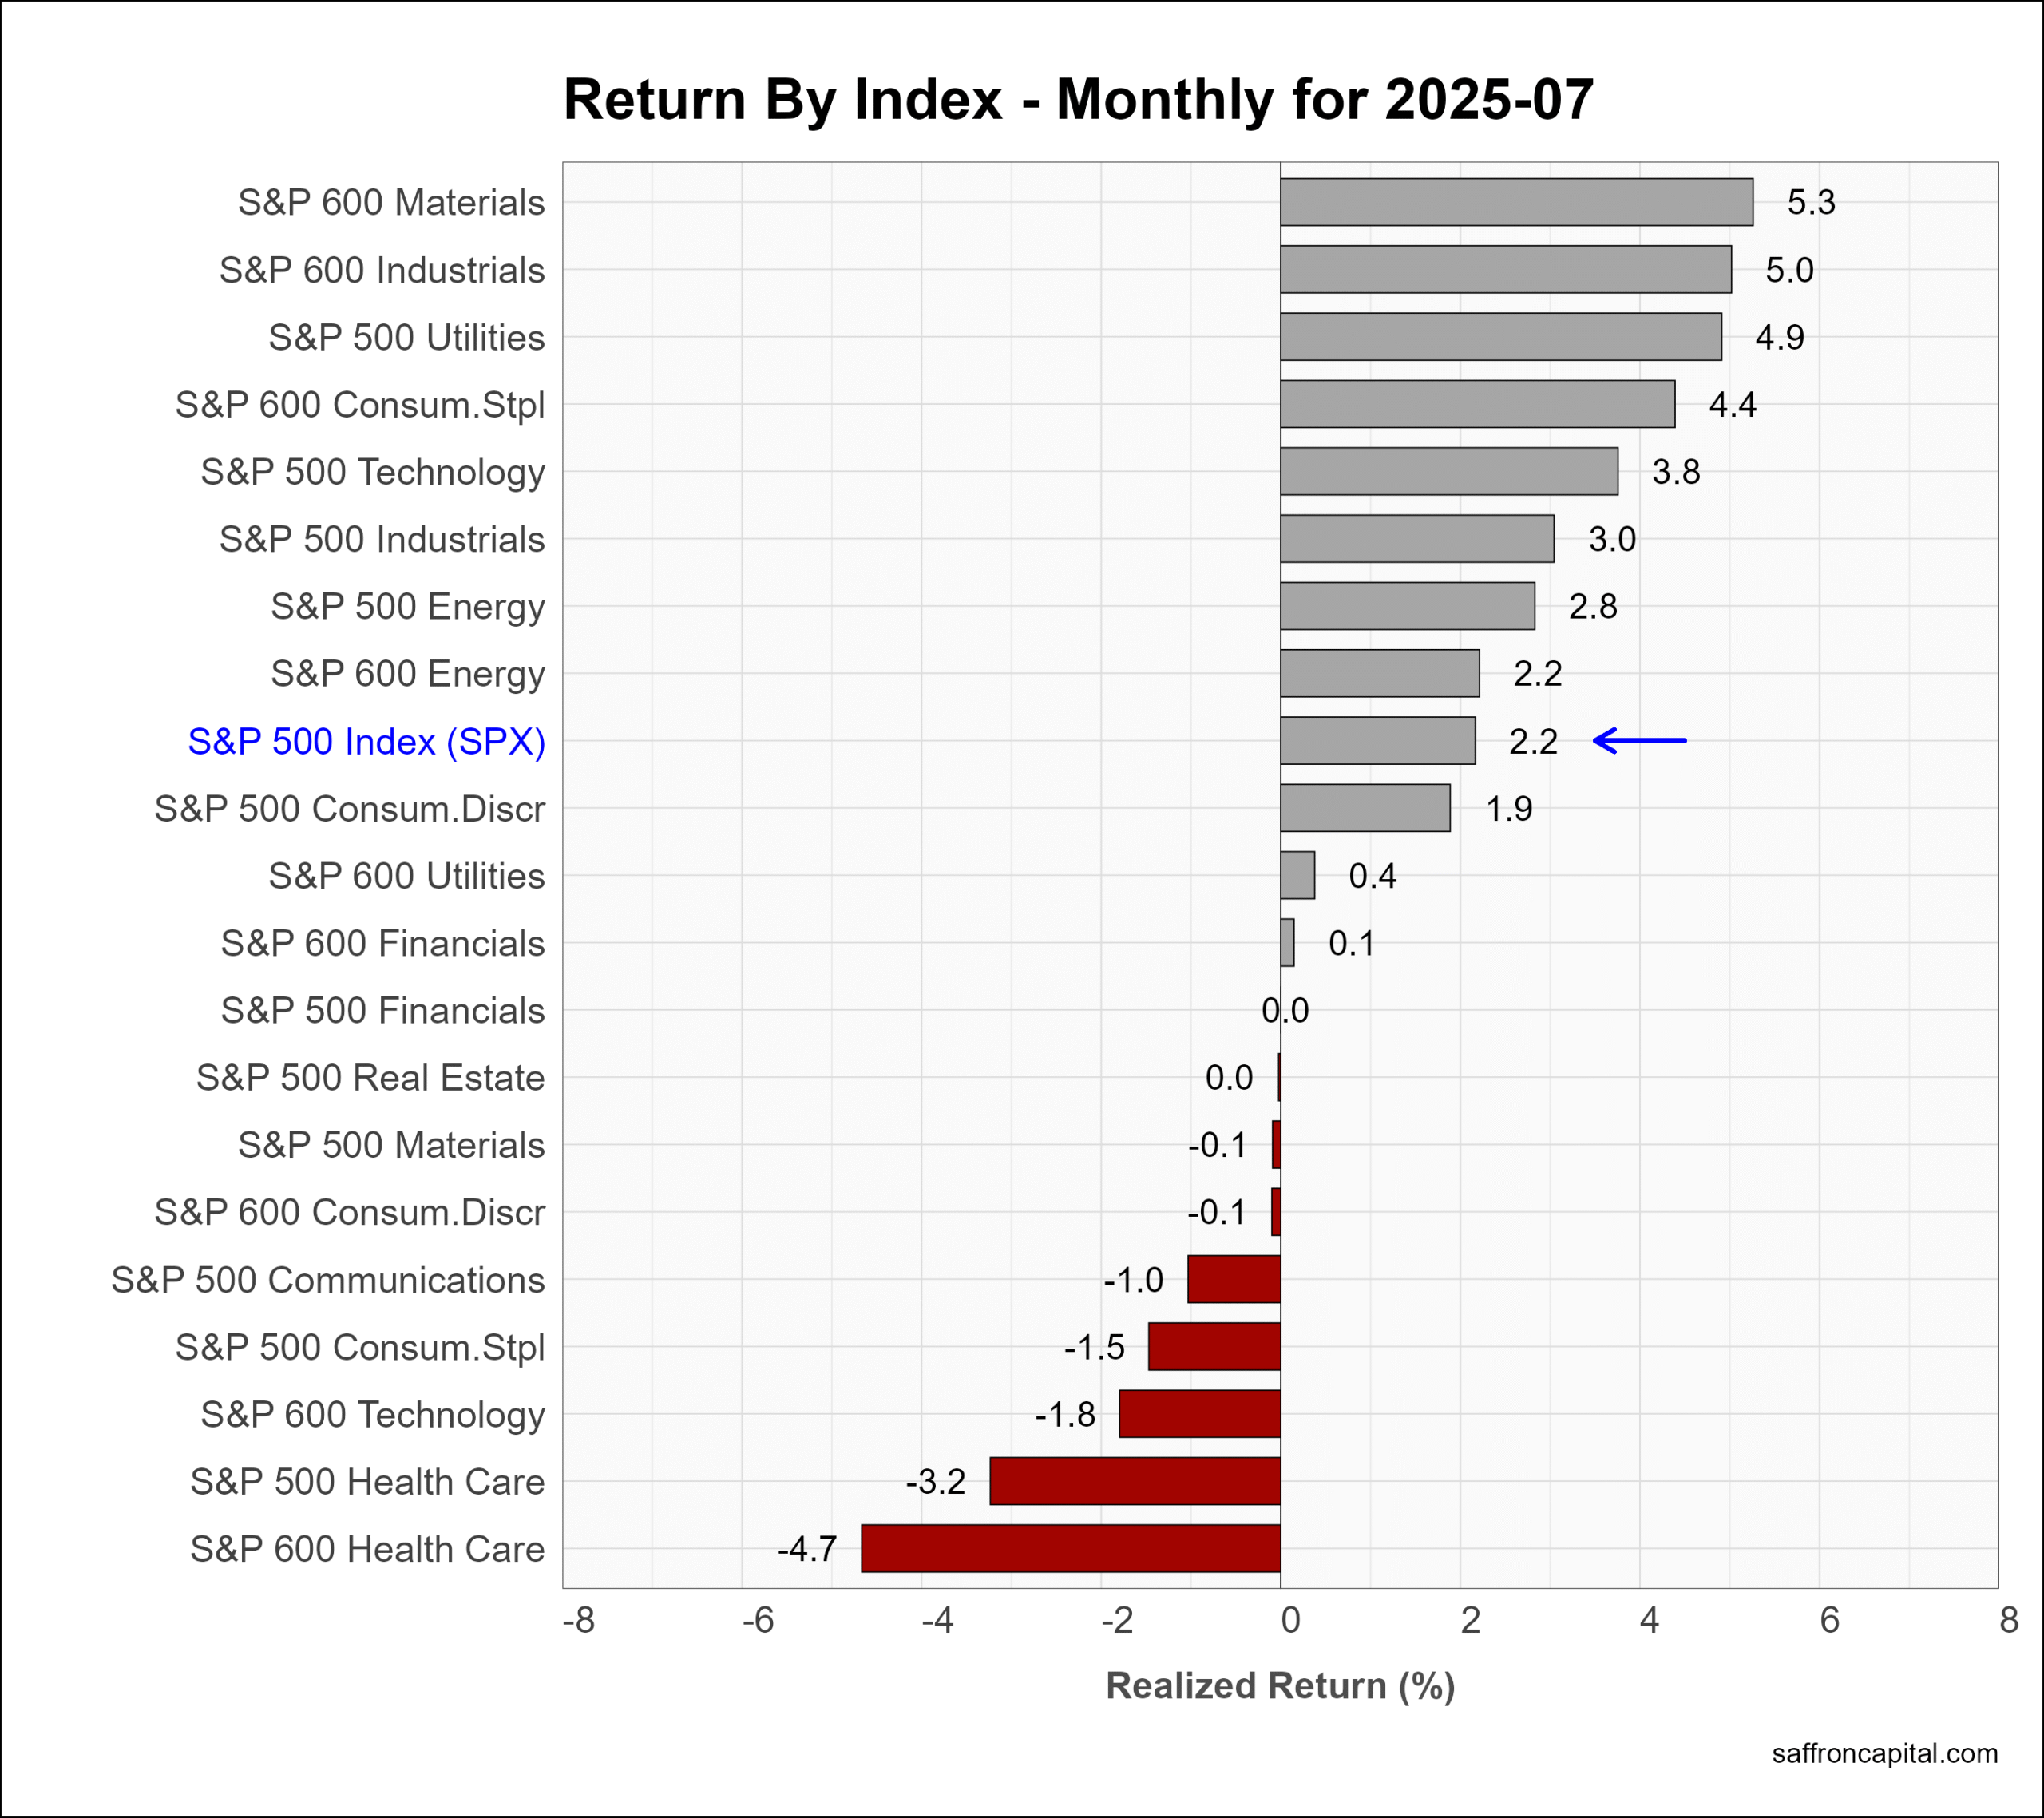Screen dimensions: 2044x1818
Task: Click the S&P 500 Industrials label
Action: (382, 540)
